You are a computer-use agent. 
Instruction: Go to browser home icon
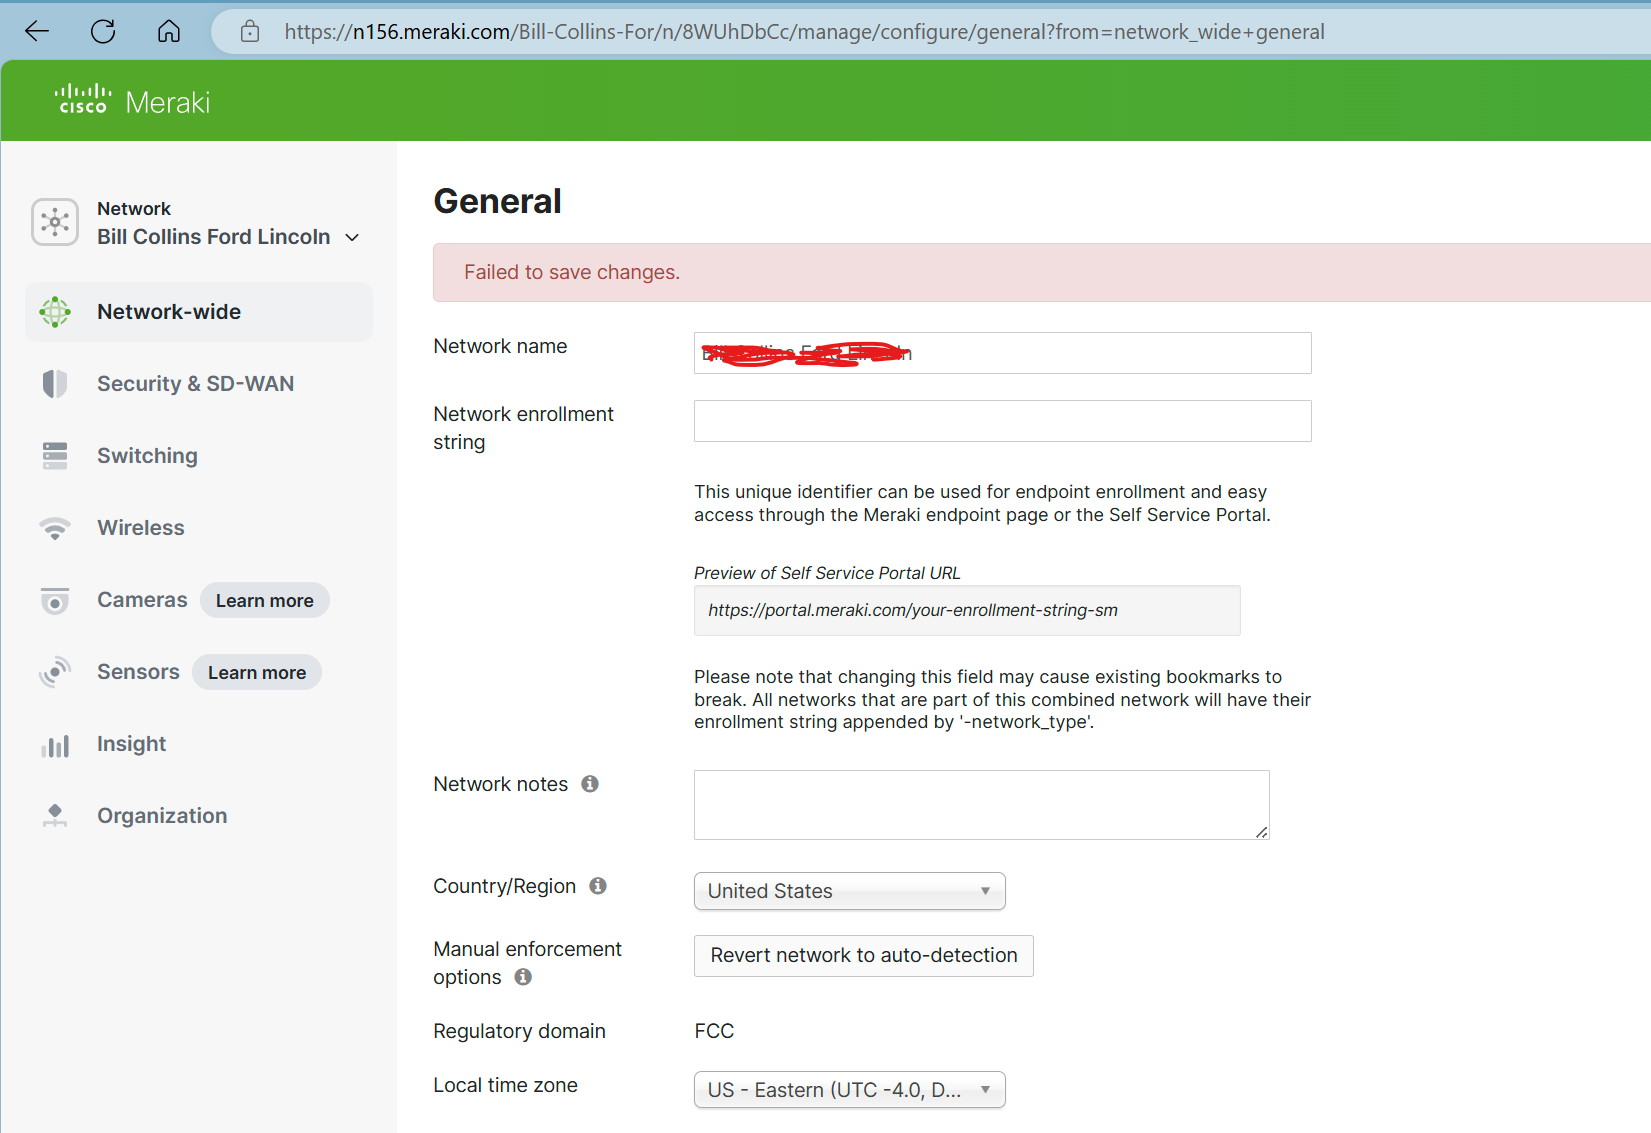(169, 31)
